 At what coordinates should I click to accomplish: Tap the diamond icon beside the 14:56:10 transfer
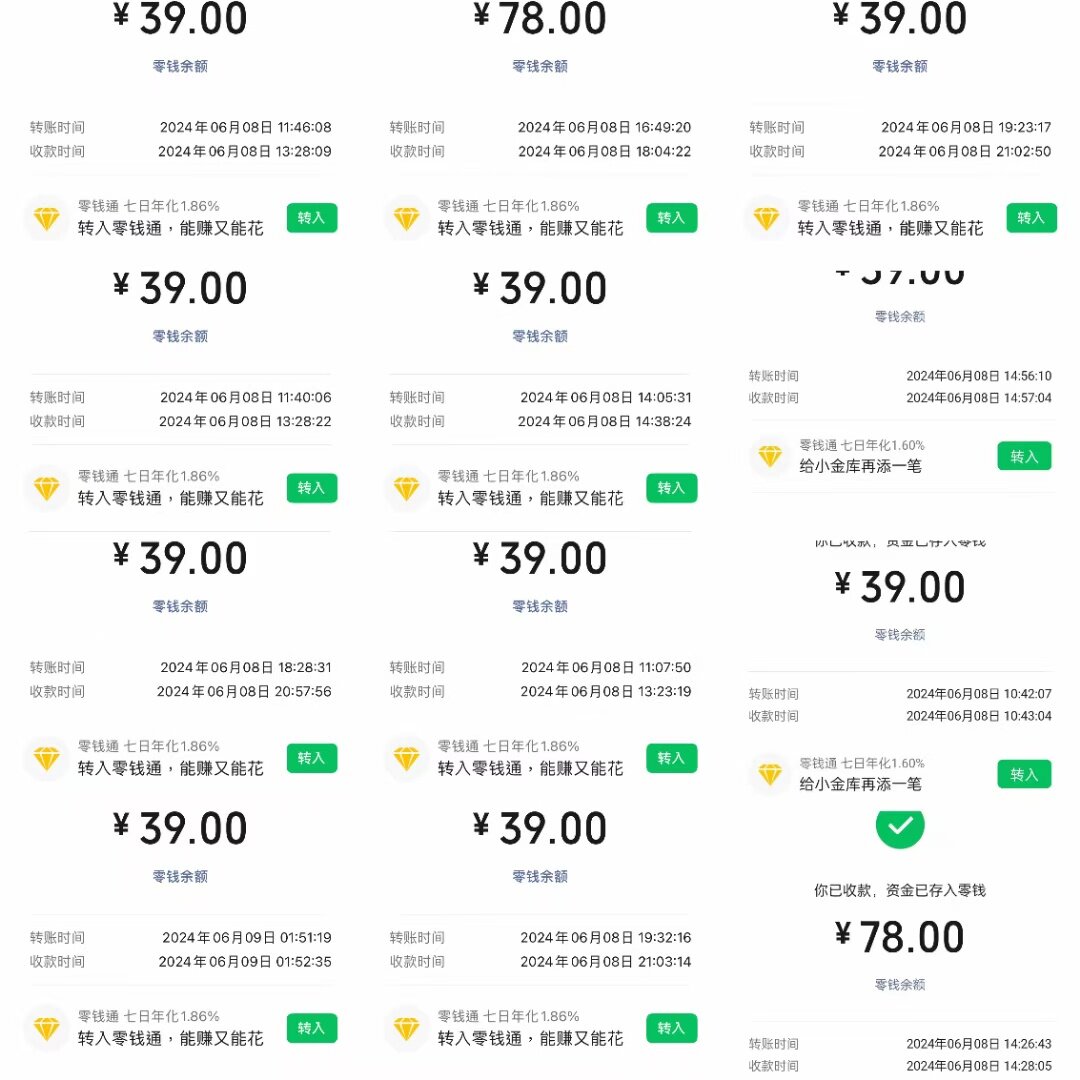[770, 456]
